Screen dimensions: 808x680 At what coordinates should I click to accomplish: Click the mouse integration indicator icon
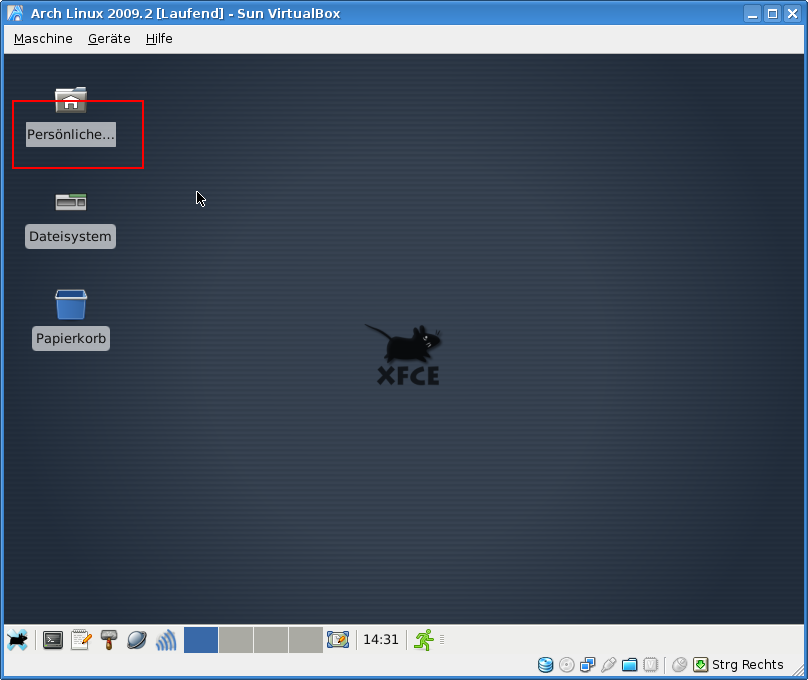(x=679, y=665)
